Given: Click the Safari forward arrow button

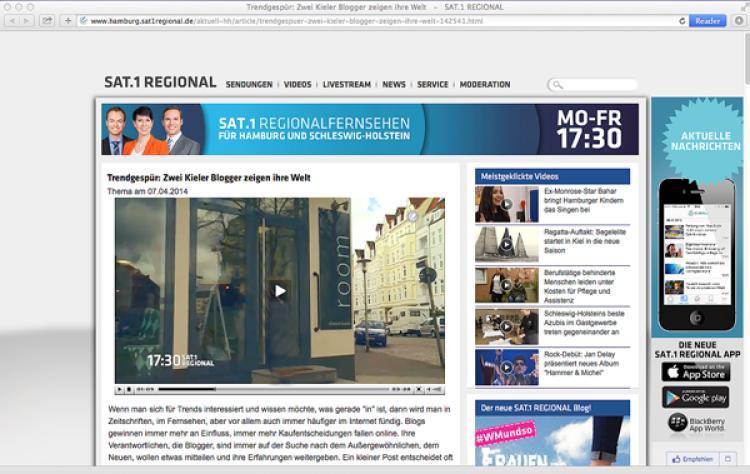Looking at the screenshot, I should pos(26,21).
